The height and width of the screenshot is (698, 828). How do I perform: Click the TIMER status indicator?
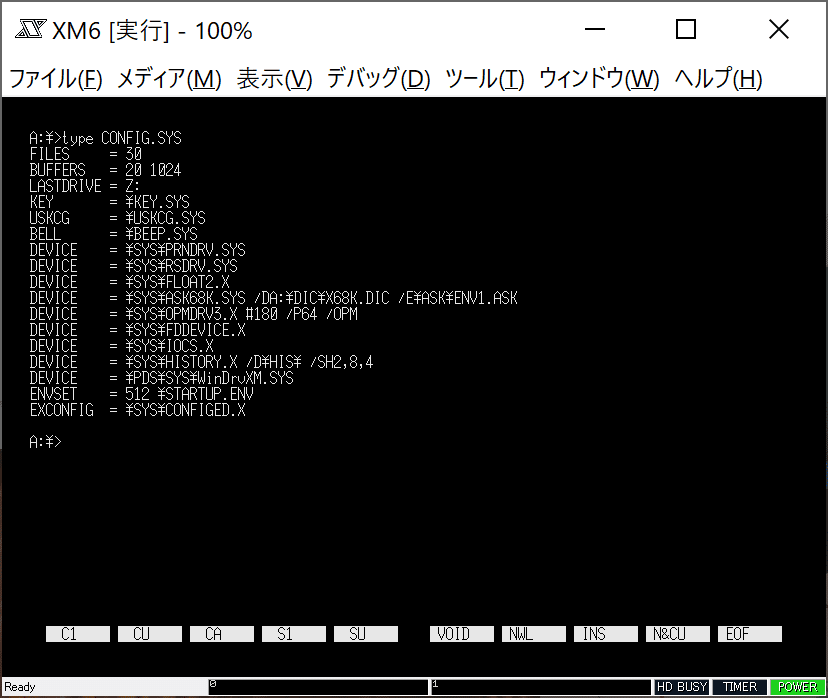740,687
